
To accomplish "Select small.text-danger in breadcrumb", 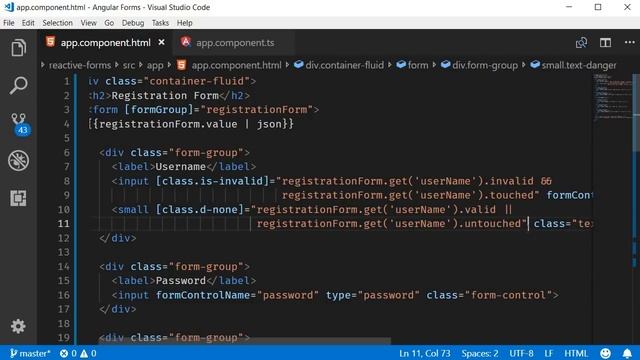I will pos(579,65).
